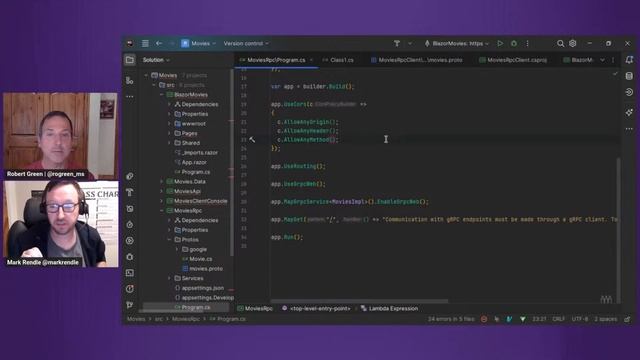This screenshot has width=640, height=360.
Task: Show more tool windows in right sidebar
Action: 629,129
